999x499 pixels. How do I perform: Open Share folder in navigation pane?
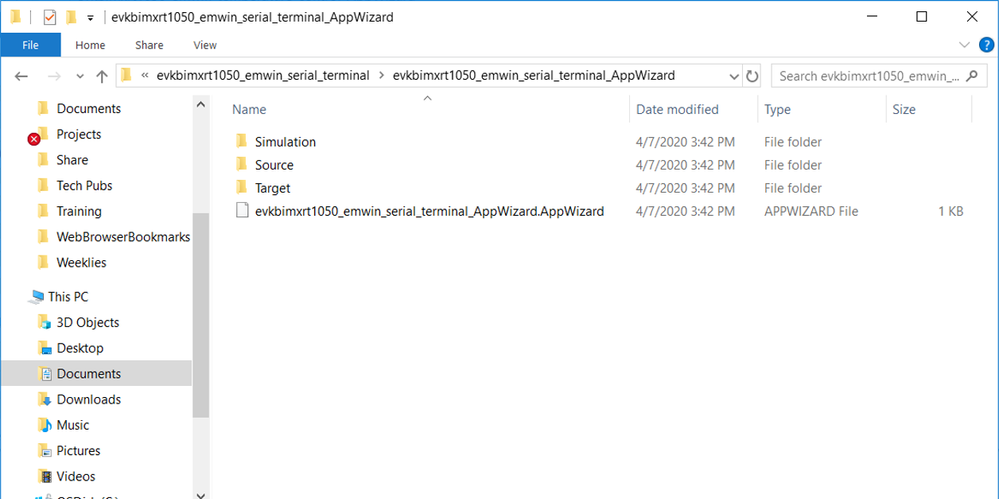[x=72, y=160]
